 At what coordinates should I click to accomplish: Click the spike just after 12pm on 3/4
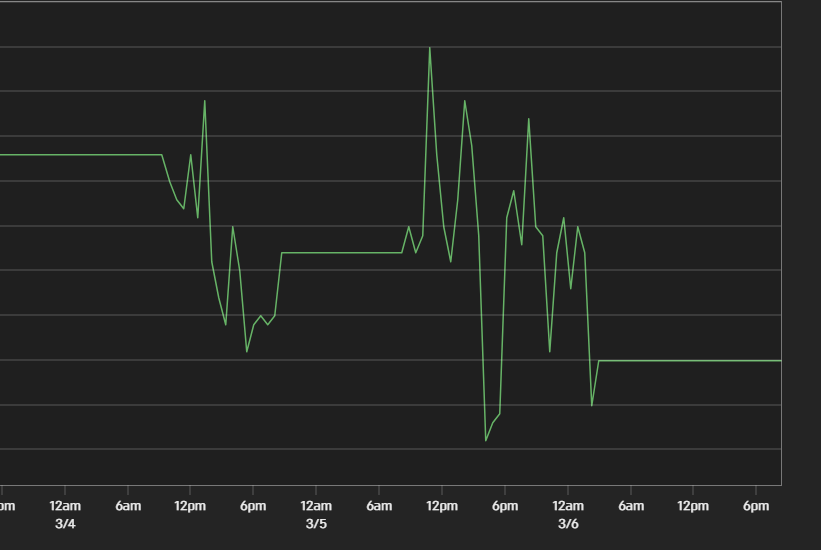(205, 101)
